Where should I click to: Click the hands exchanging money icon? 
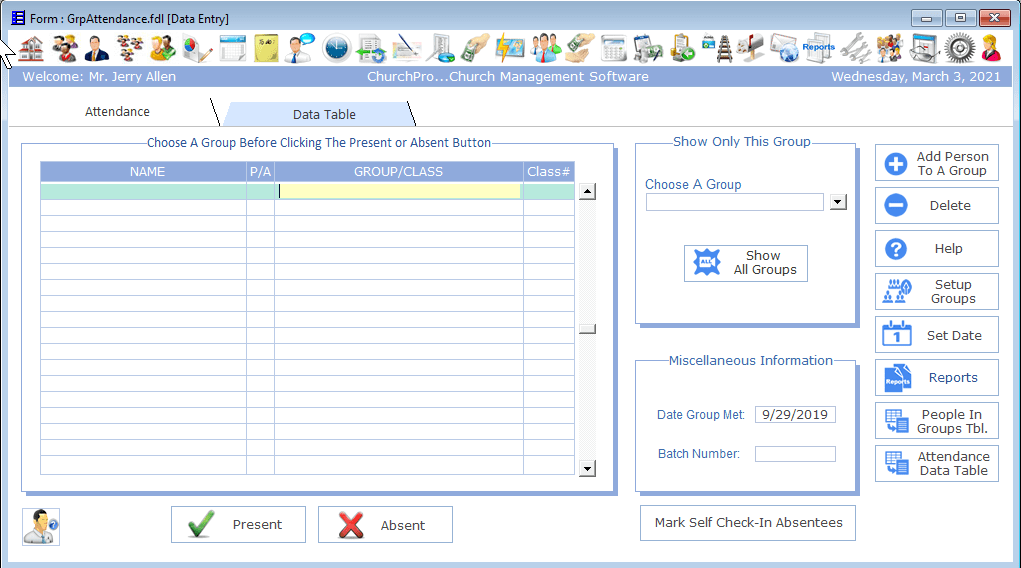coord(580,49)
